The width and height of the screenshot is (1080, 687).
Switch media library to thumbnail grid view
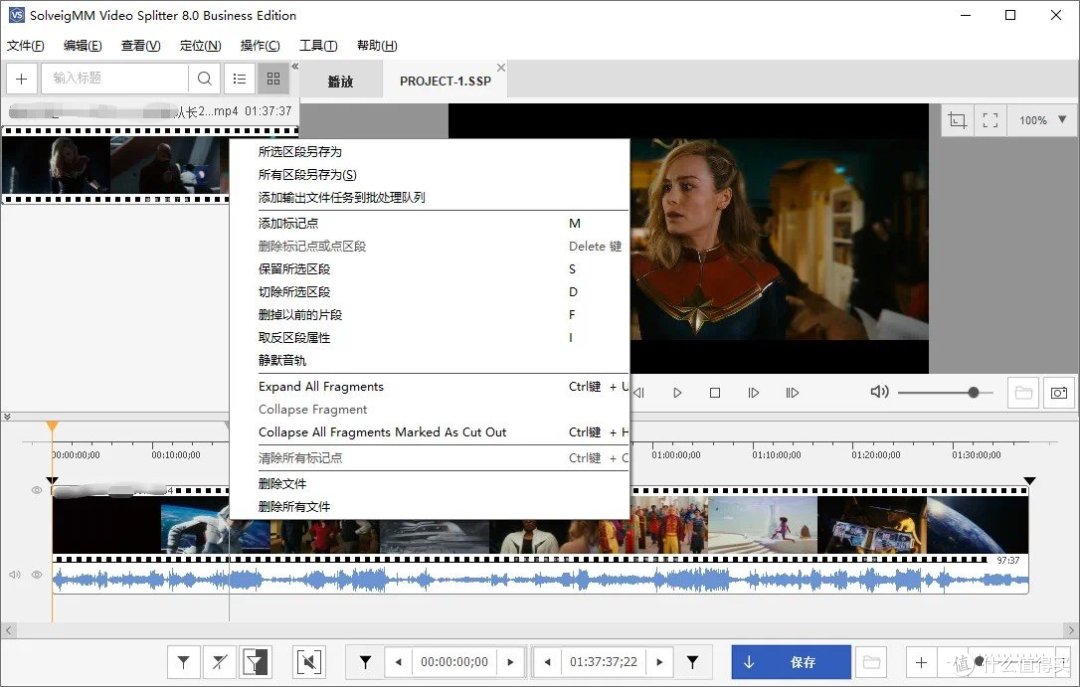[273, 79]
